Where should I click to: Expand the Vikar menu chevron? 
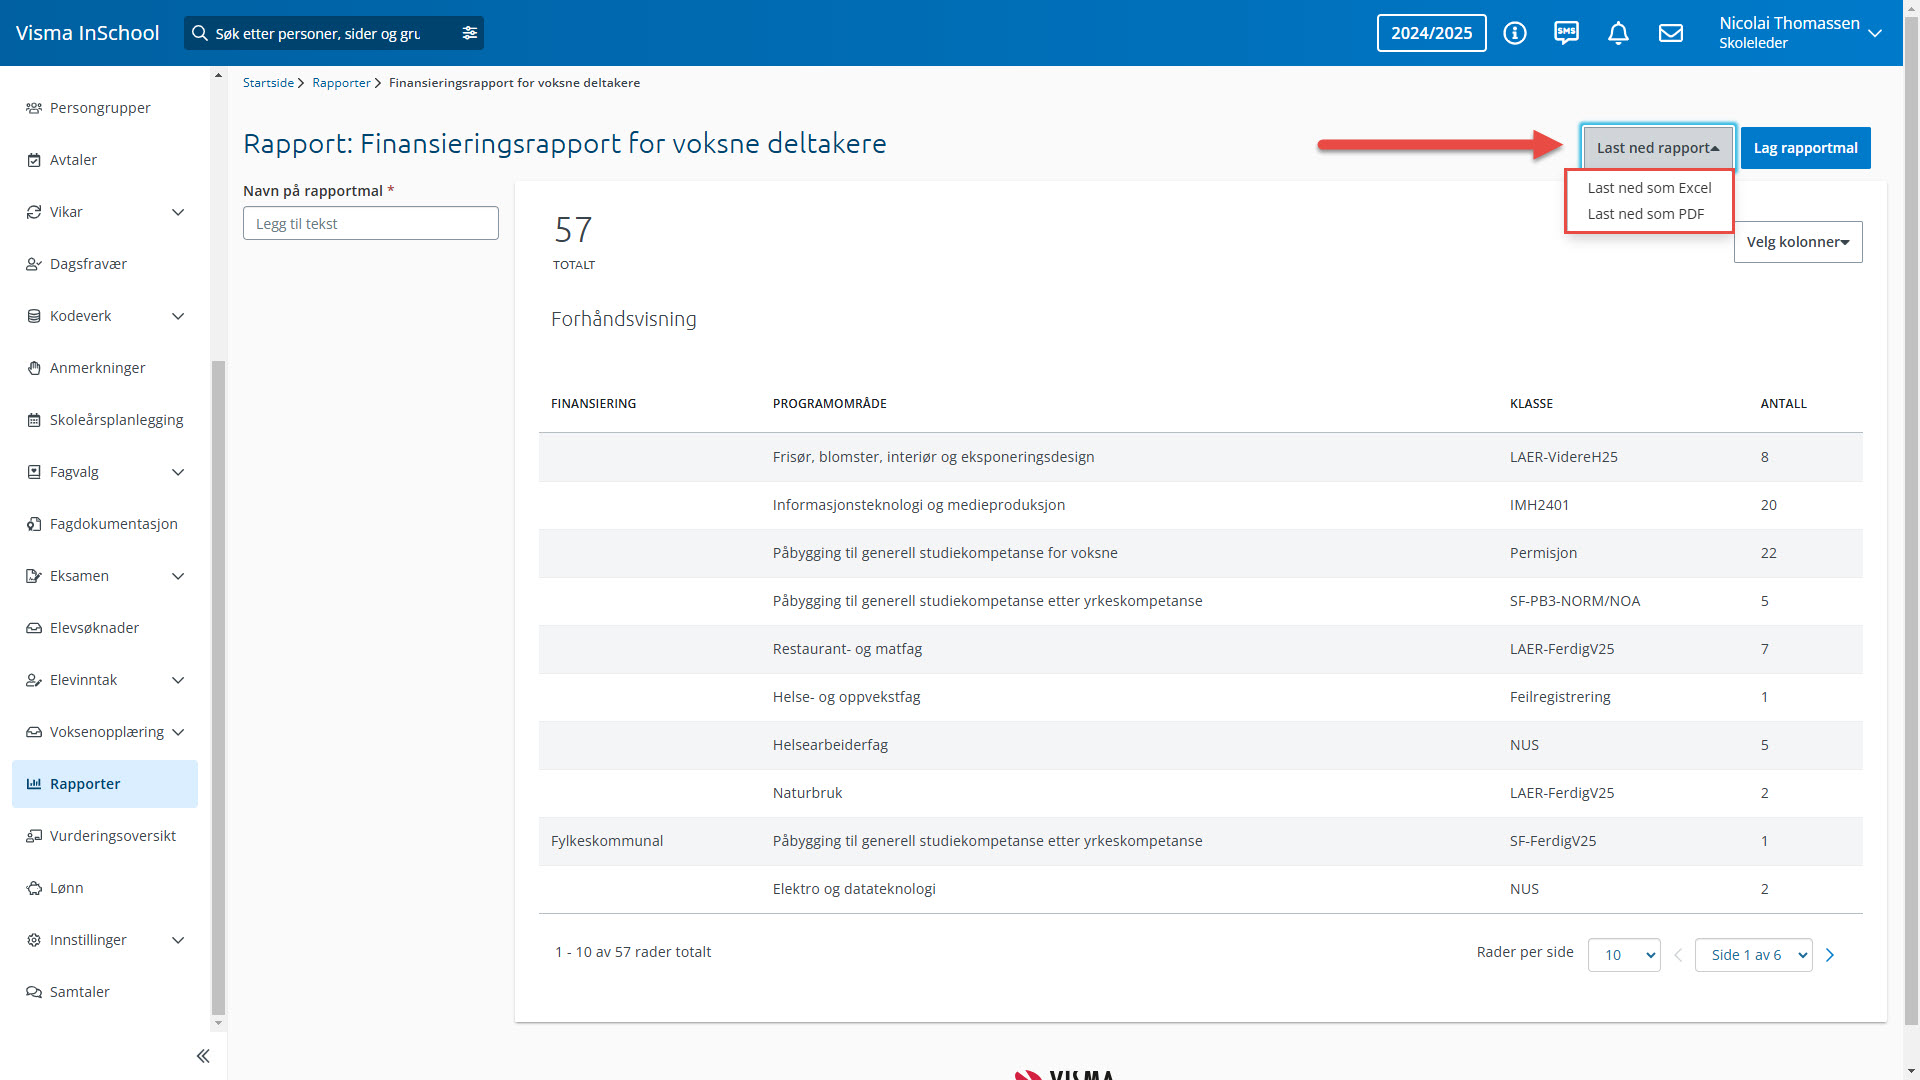(178, 212)
